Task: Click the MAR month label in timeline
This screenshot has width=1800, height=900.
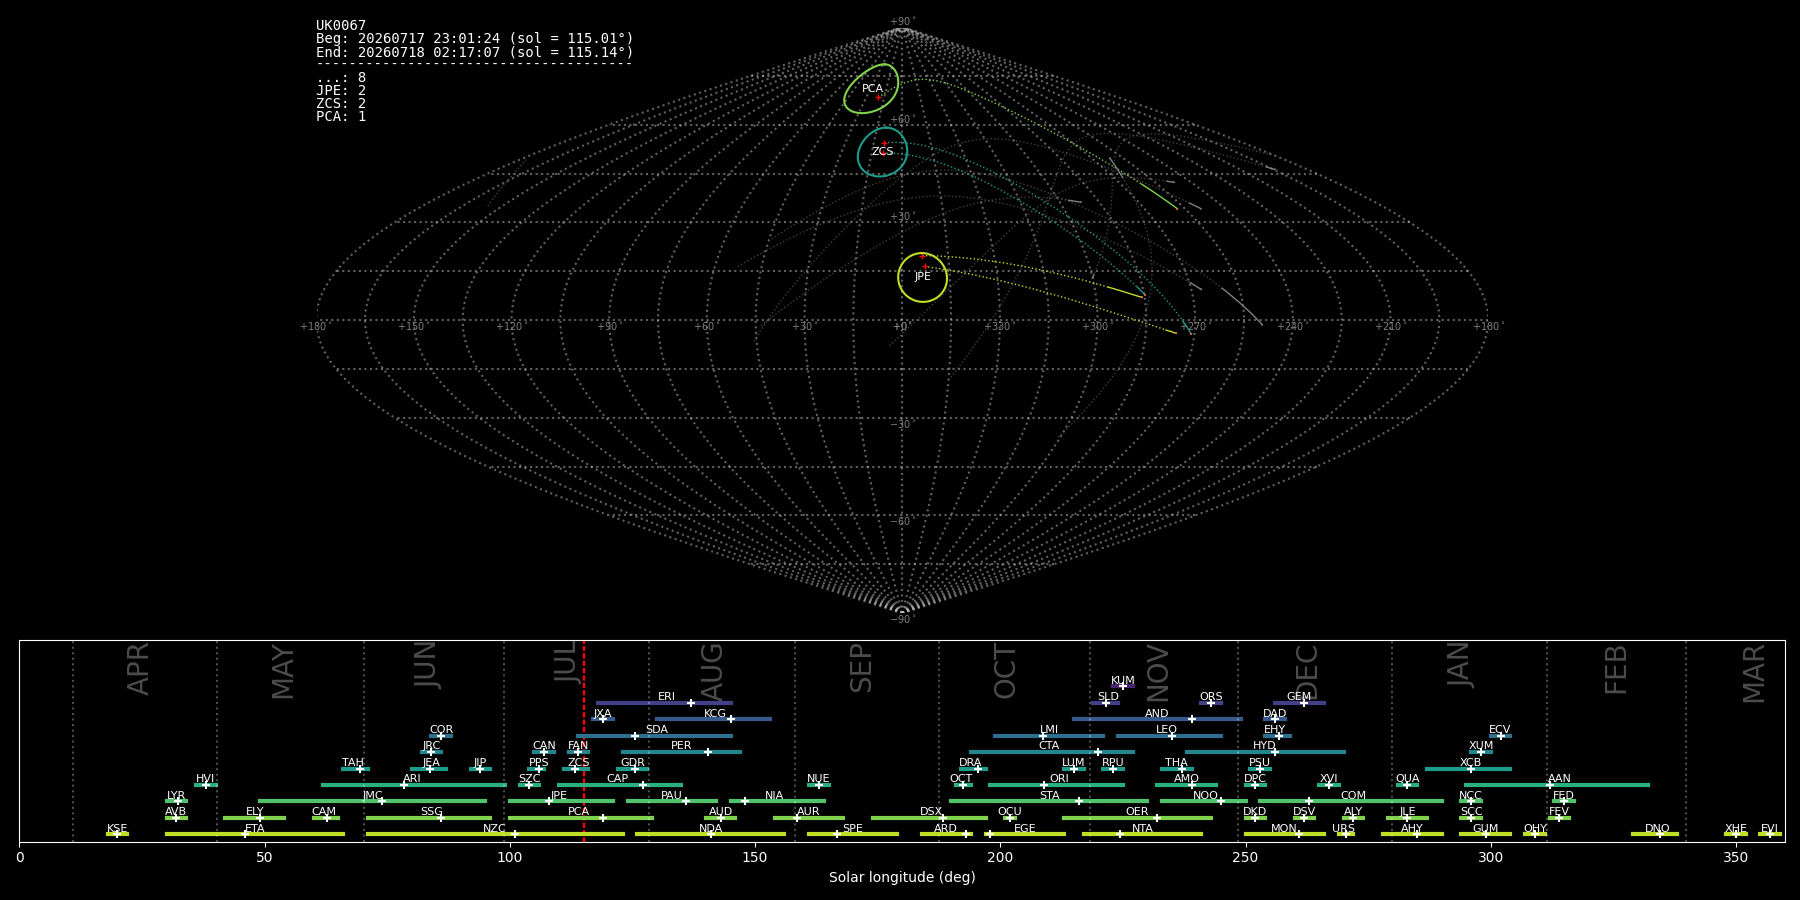Action: [1754, 674]
